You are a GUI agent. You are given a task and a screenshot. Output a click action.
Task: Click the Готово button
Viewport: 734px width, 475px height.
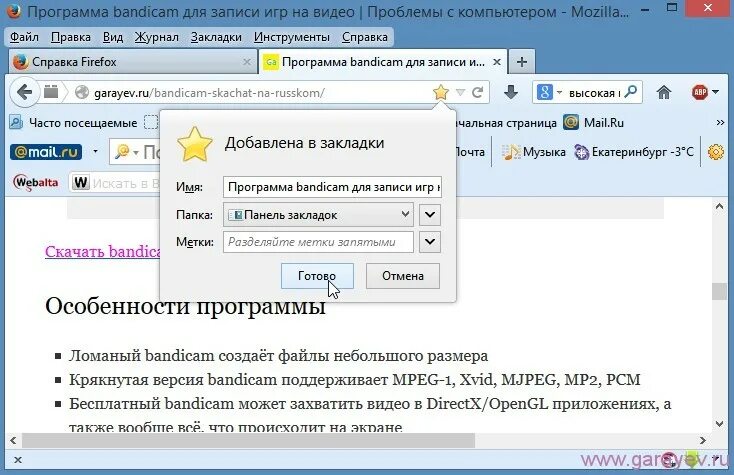[317, 276]
